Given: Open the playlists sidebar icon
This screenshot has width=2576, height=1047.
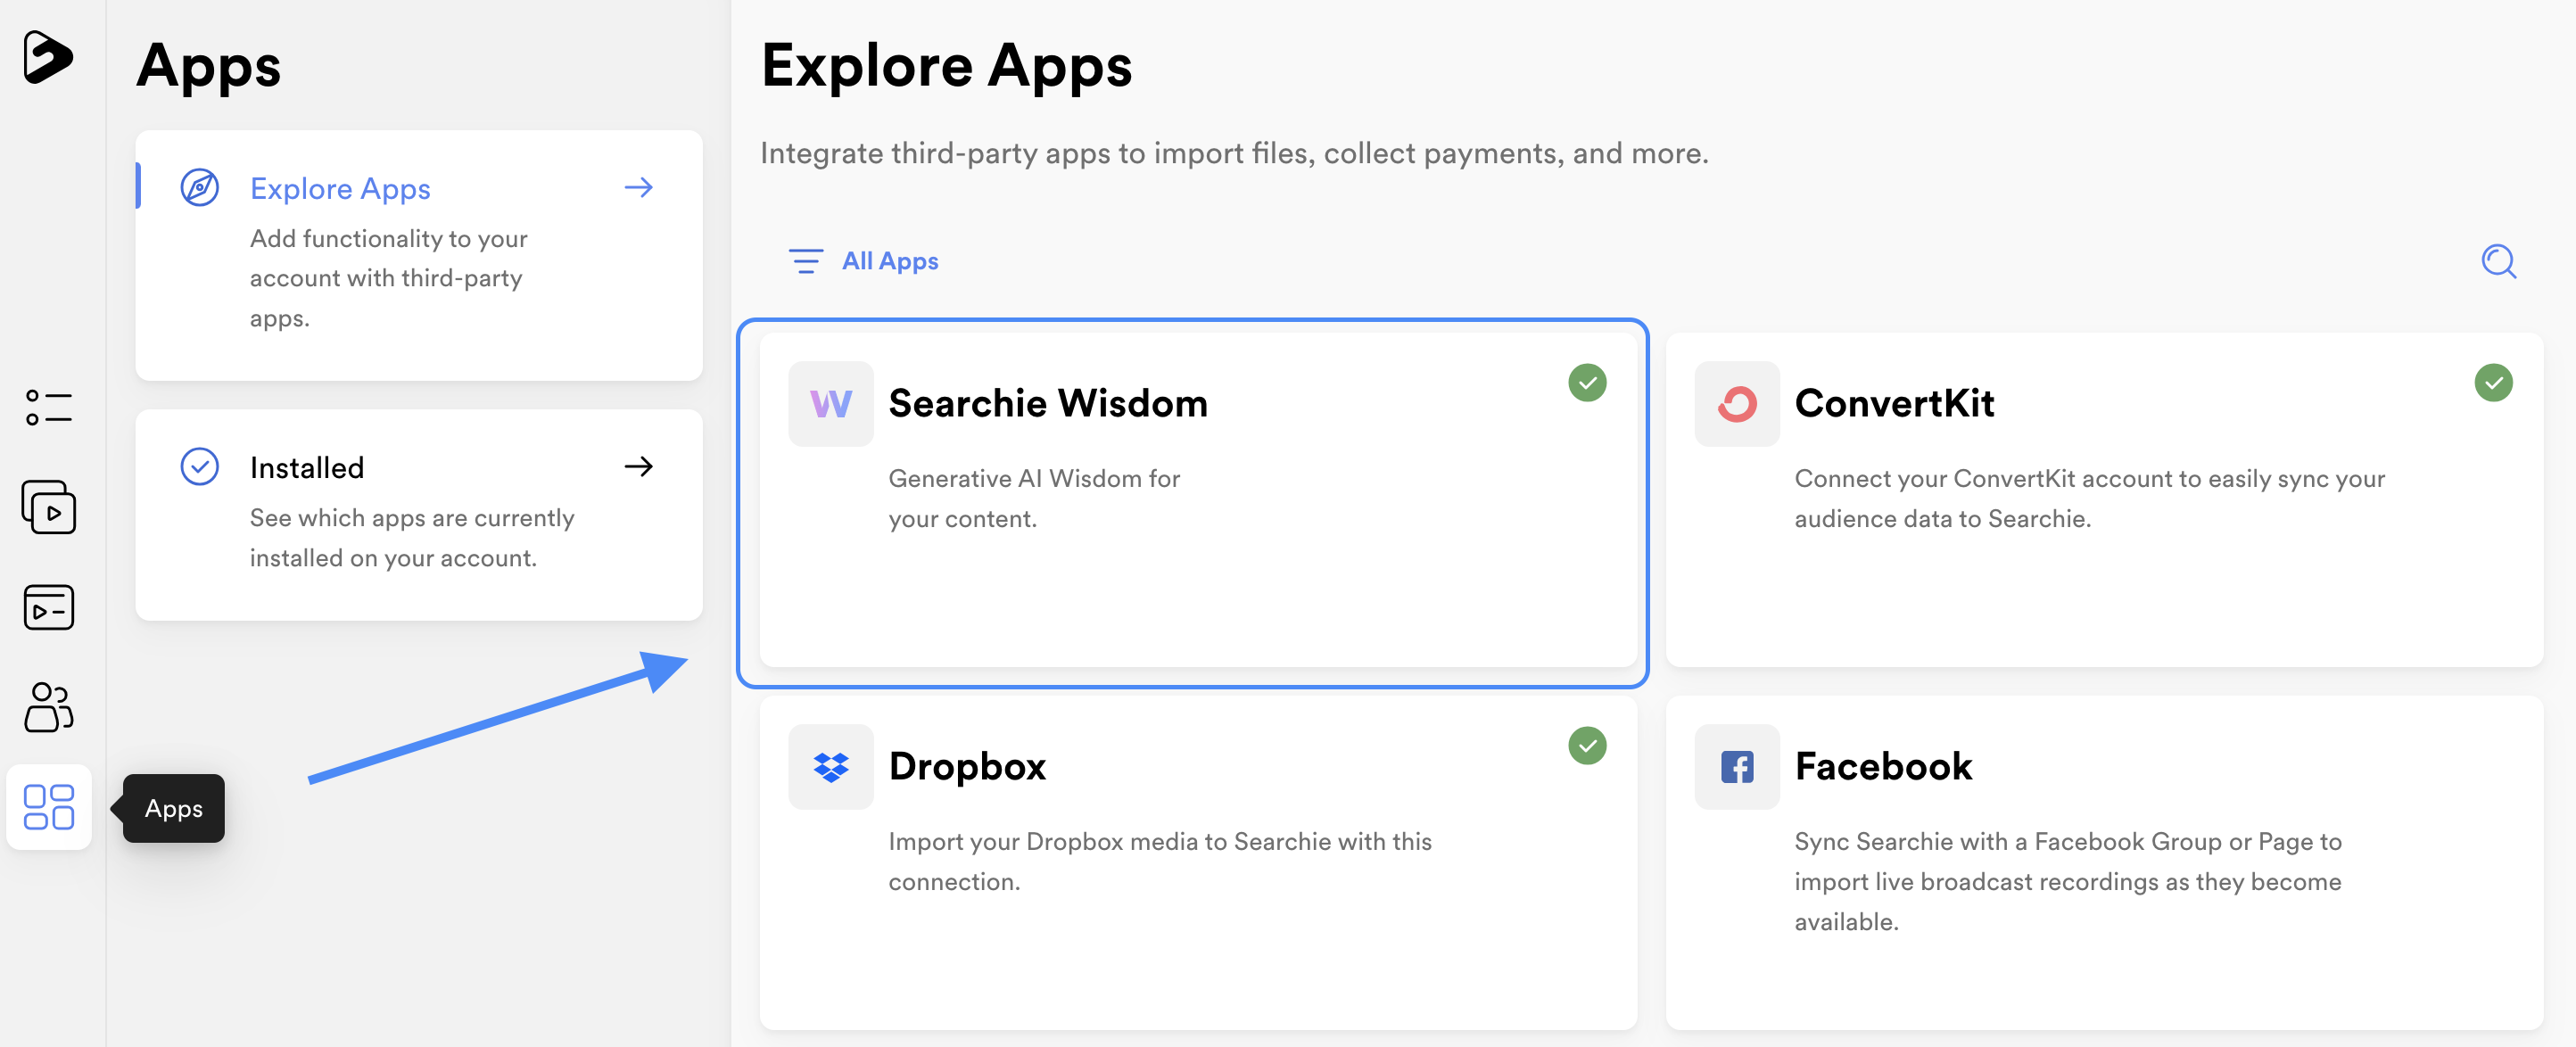Looking at the screenshot, I should click(x=48, y=607).
